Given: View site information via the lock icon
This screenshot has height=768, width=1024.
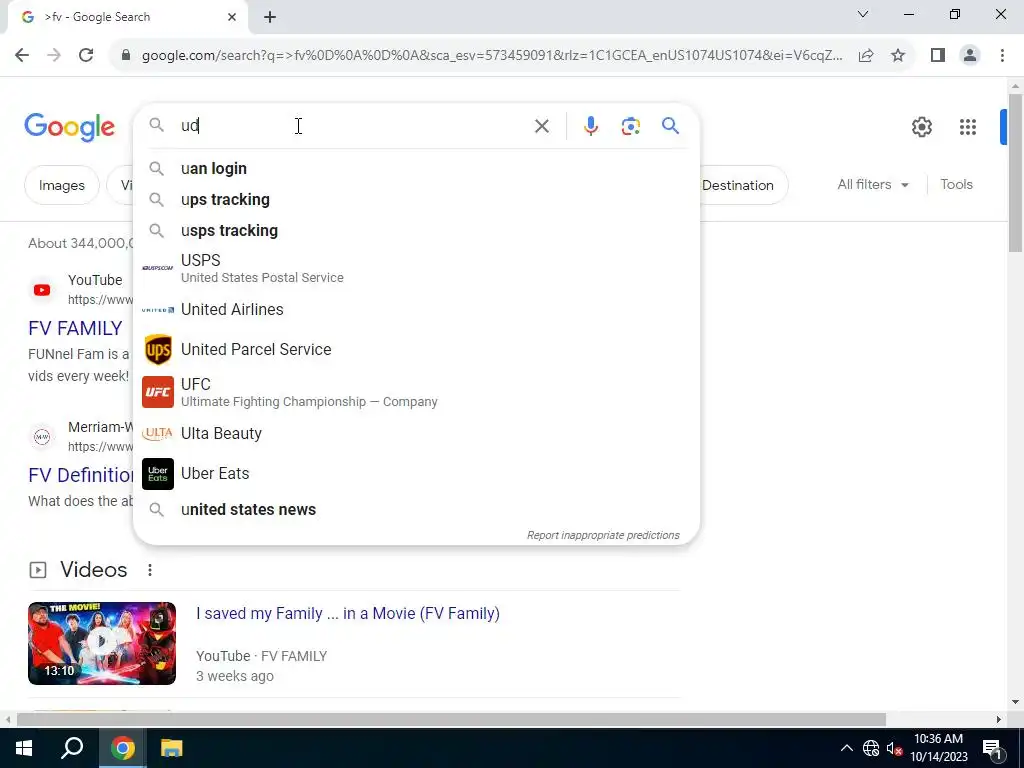Looking at the screenshot, I should [x=126, y=56].
